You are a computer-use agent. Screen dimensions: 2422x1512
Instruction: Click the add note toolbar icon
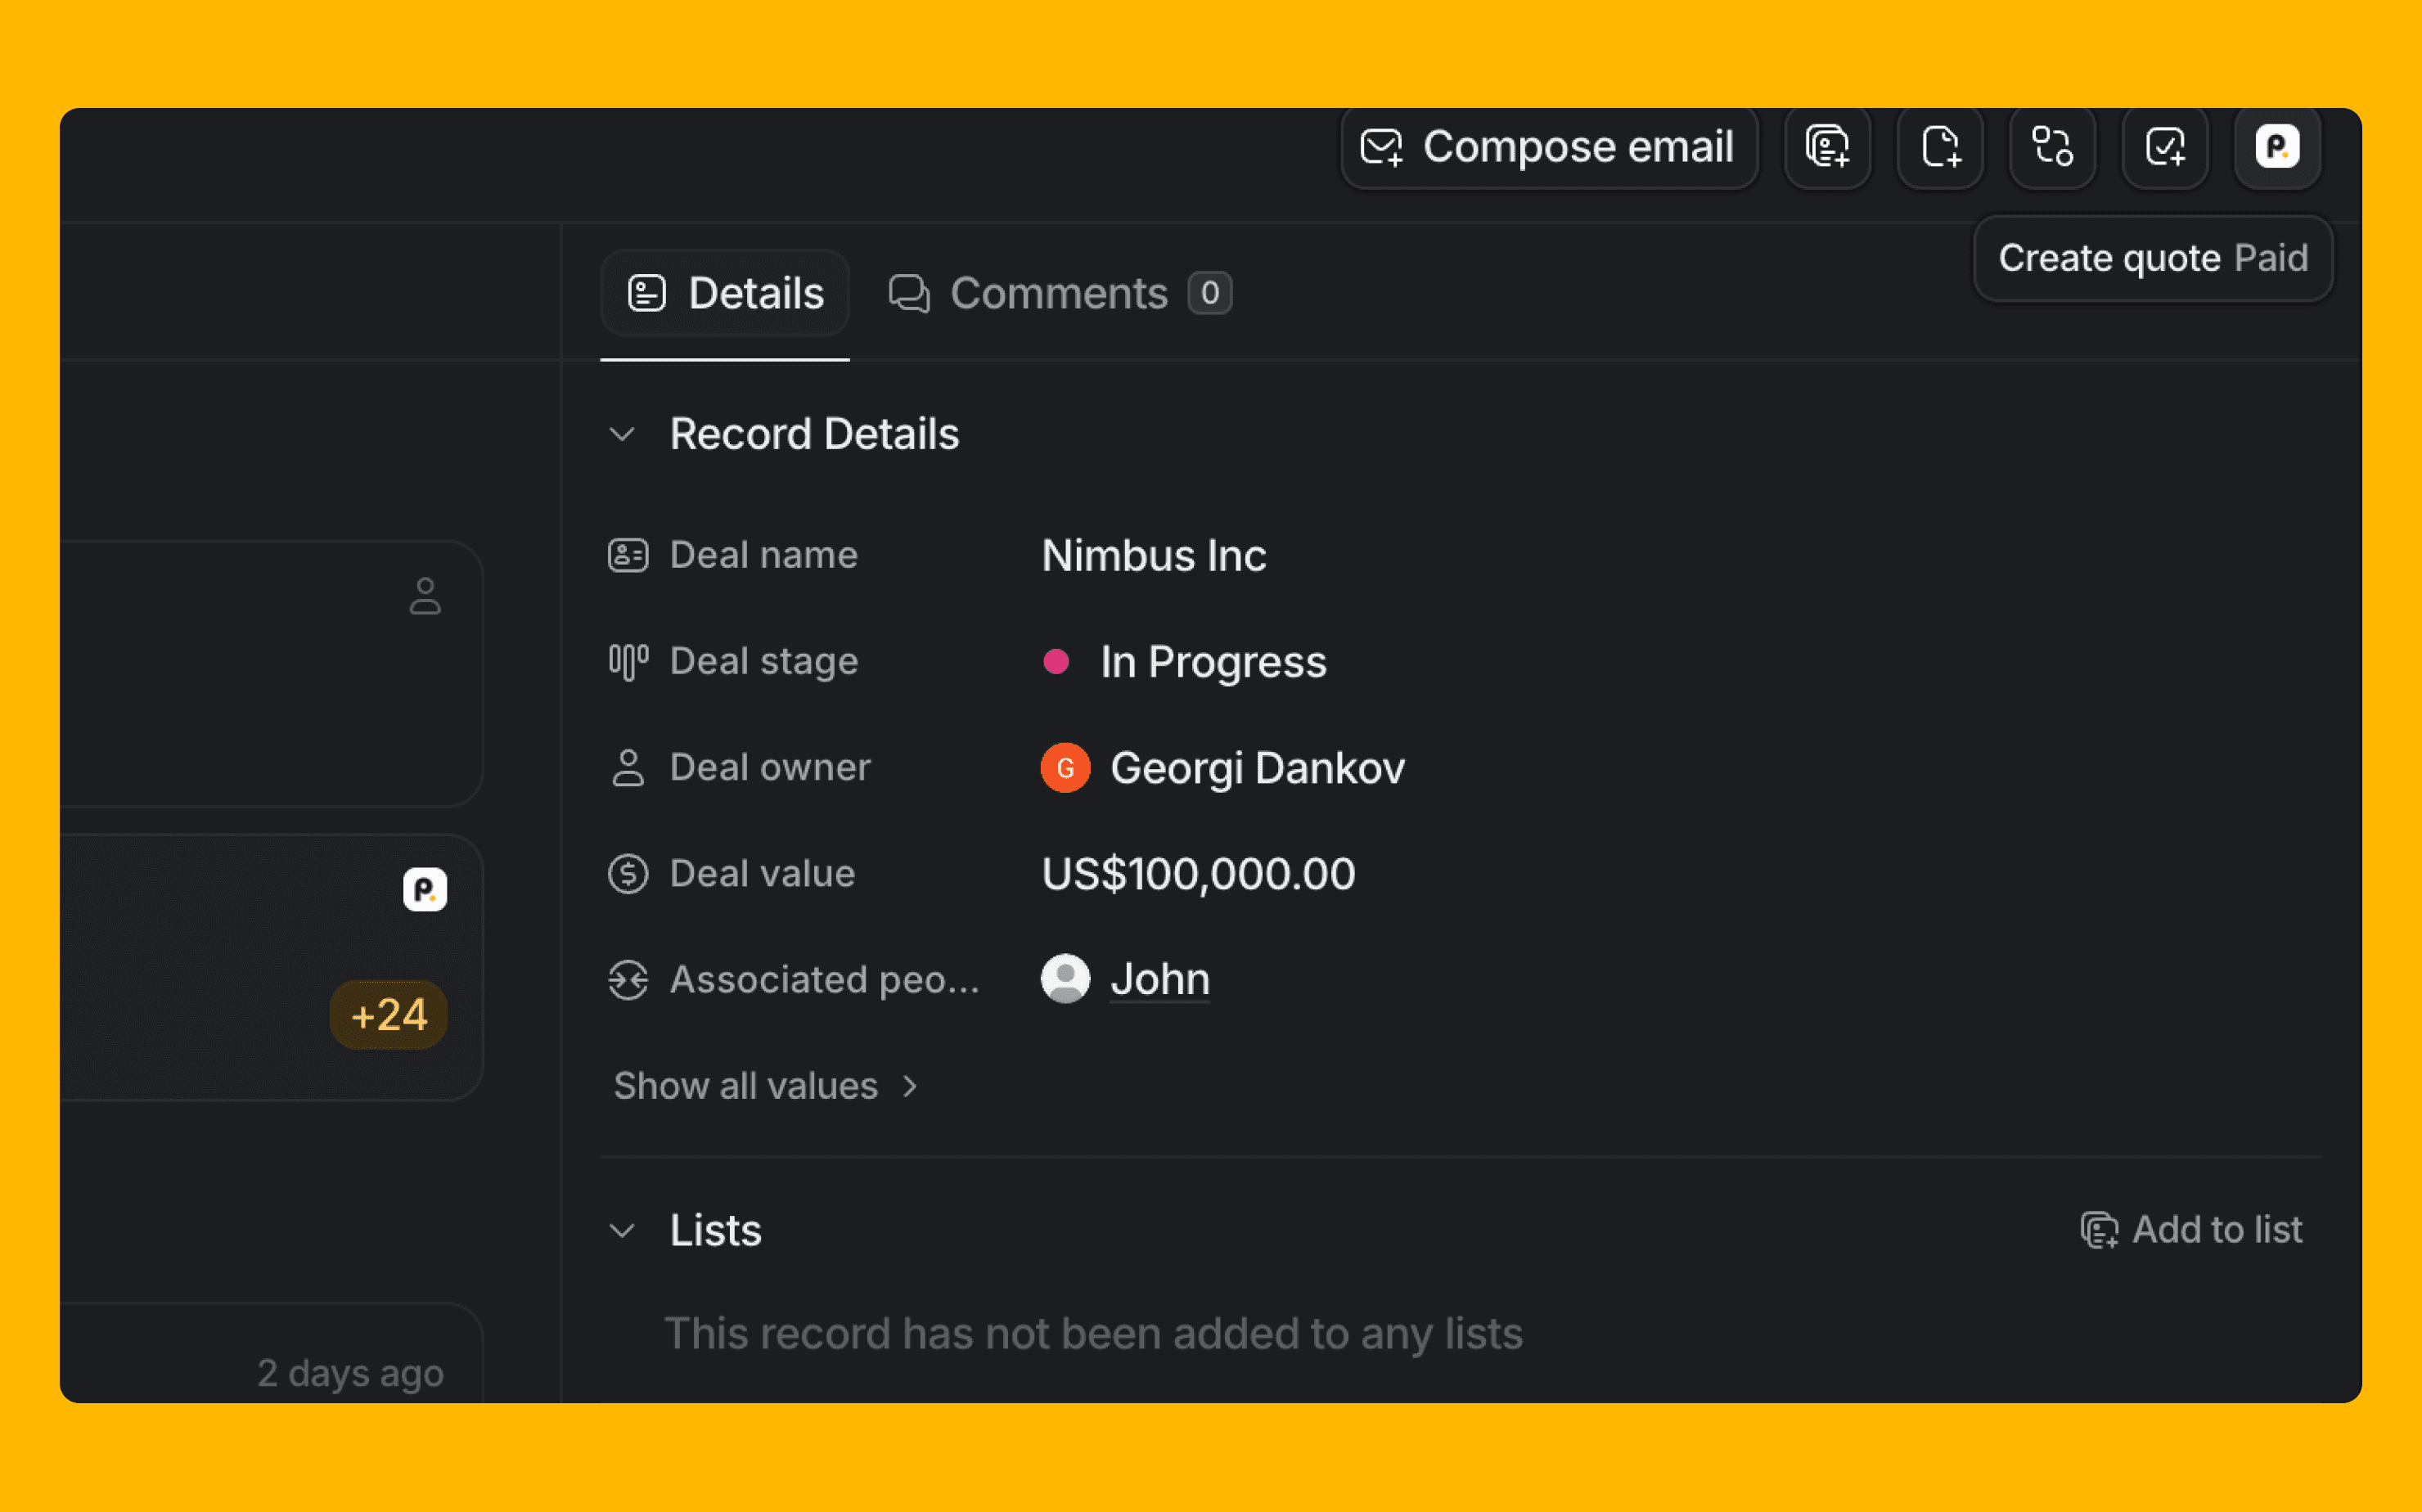coord(1939,147)
